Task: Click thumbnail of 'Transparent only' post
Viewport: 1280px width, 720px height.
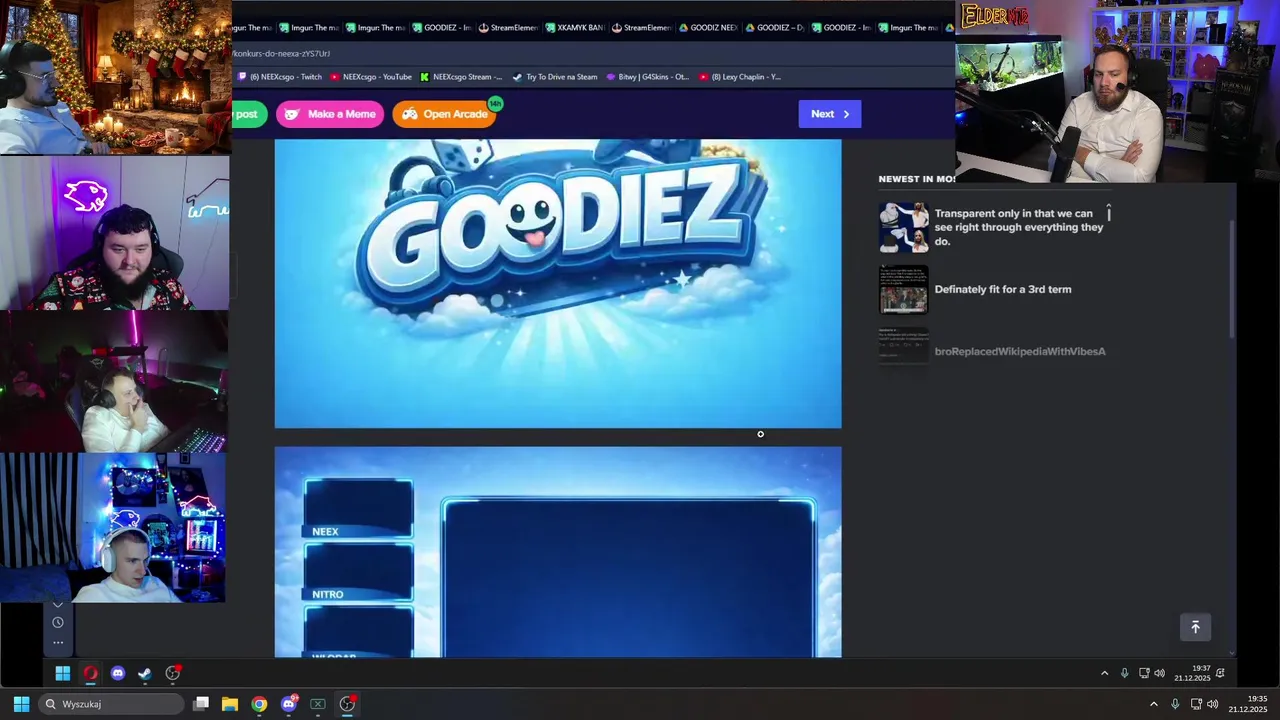Action: pyautogui.click(x=904, y=227)
